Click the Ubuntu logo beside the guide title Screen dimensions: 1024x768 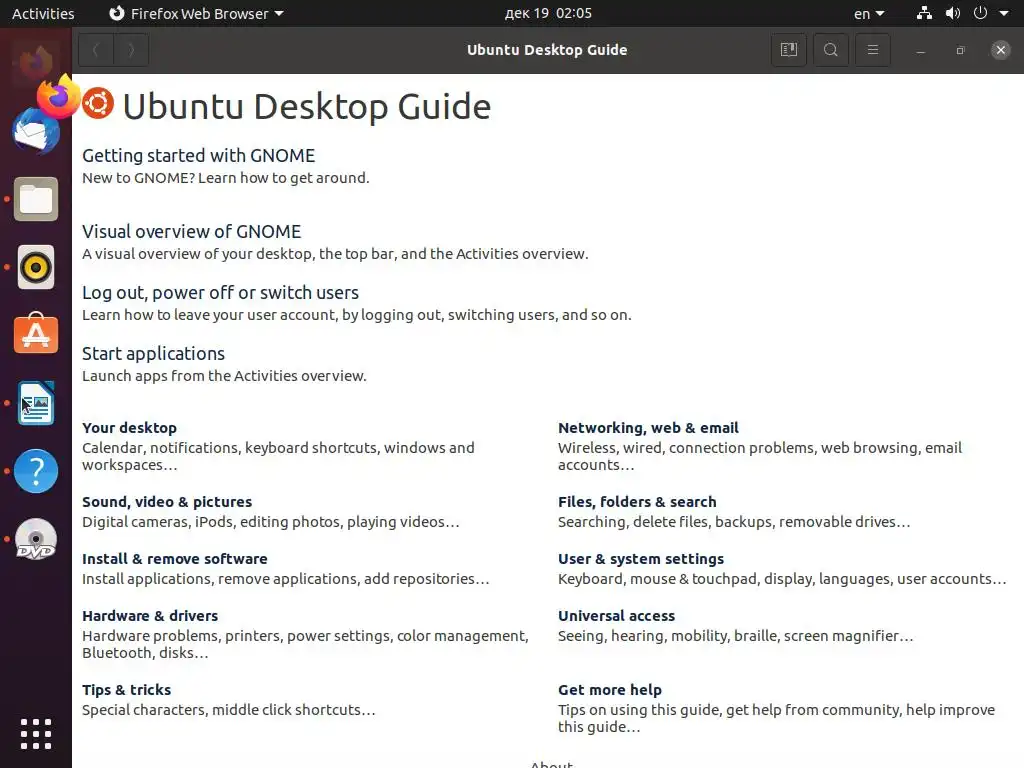98,104
